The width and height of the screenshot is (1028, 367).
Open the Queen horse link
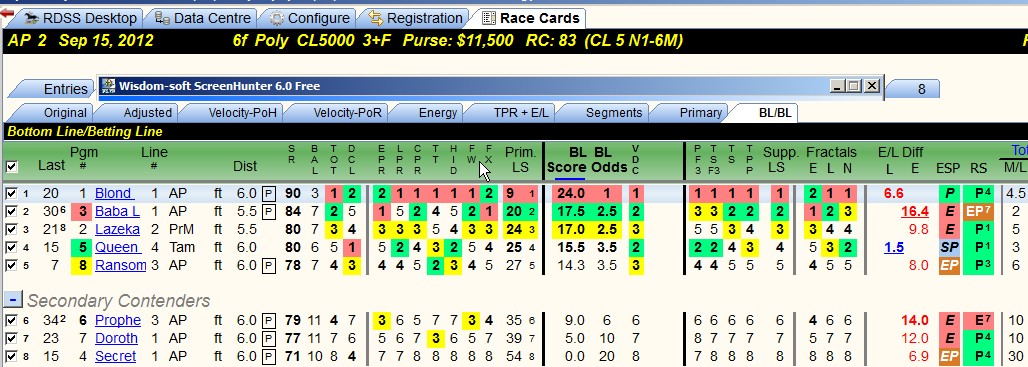coord(116,247)
